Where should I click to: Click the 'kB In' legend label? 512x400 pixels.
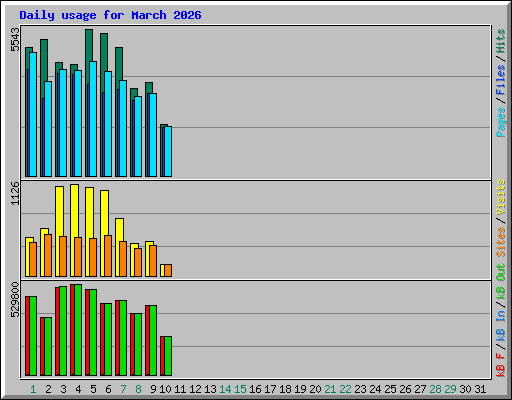501,326
